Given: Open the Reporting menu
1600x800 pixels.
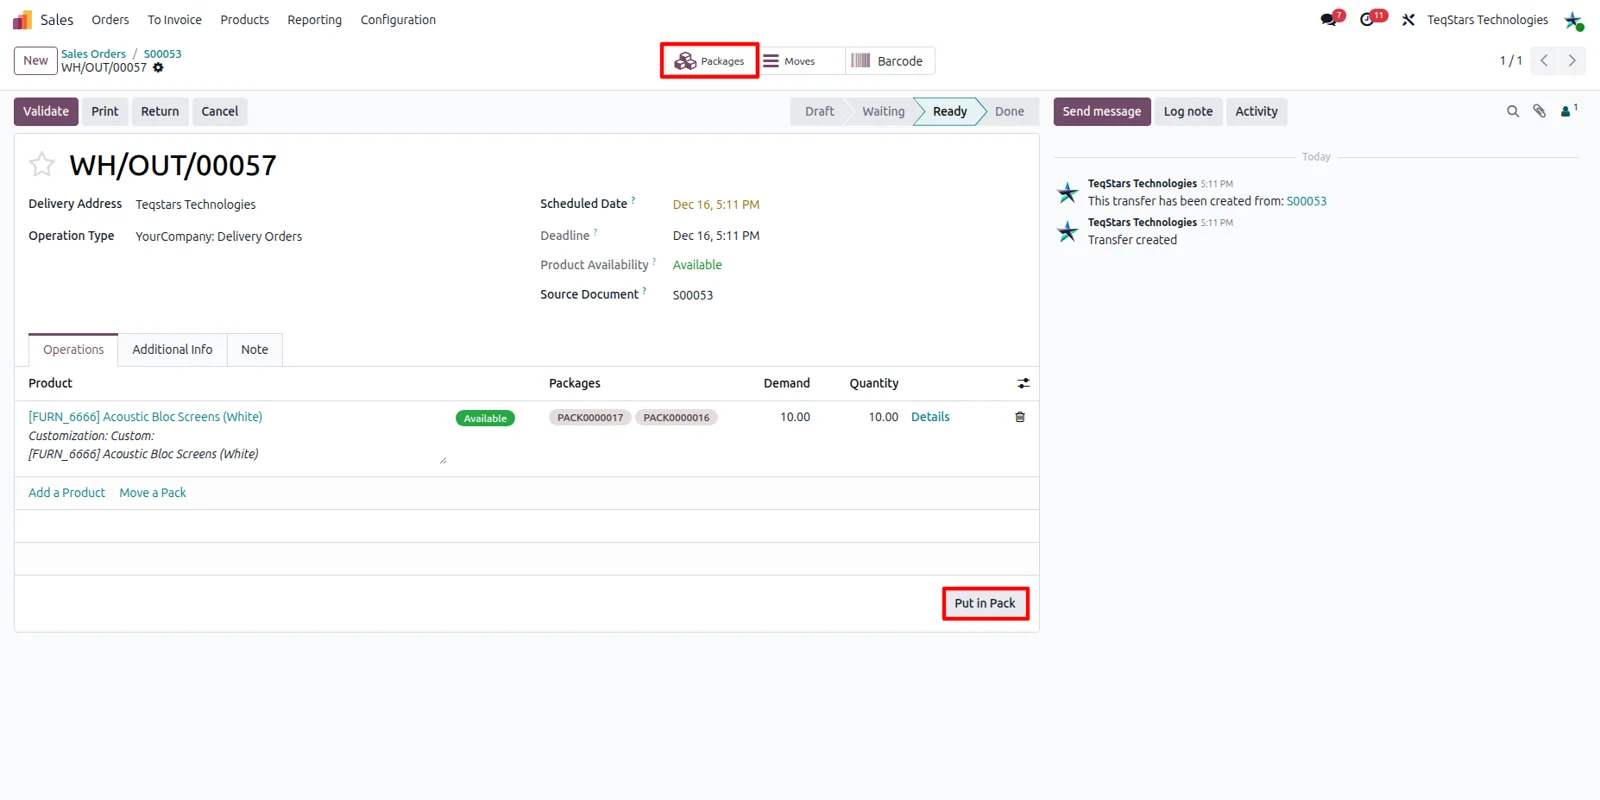Looking at the screenshot, I should pyautogui.click(x=315, y=20).
